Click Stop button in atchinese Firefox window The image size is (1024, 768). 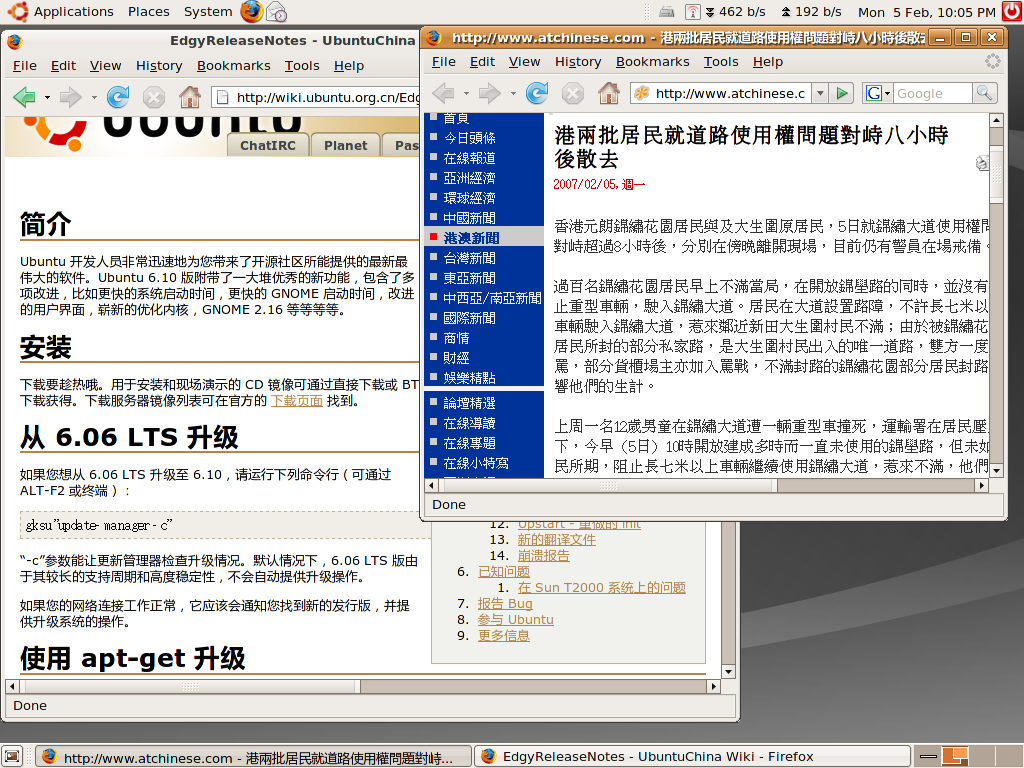[x=573, y=93]
